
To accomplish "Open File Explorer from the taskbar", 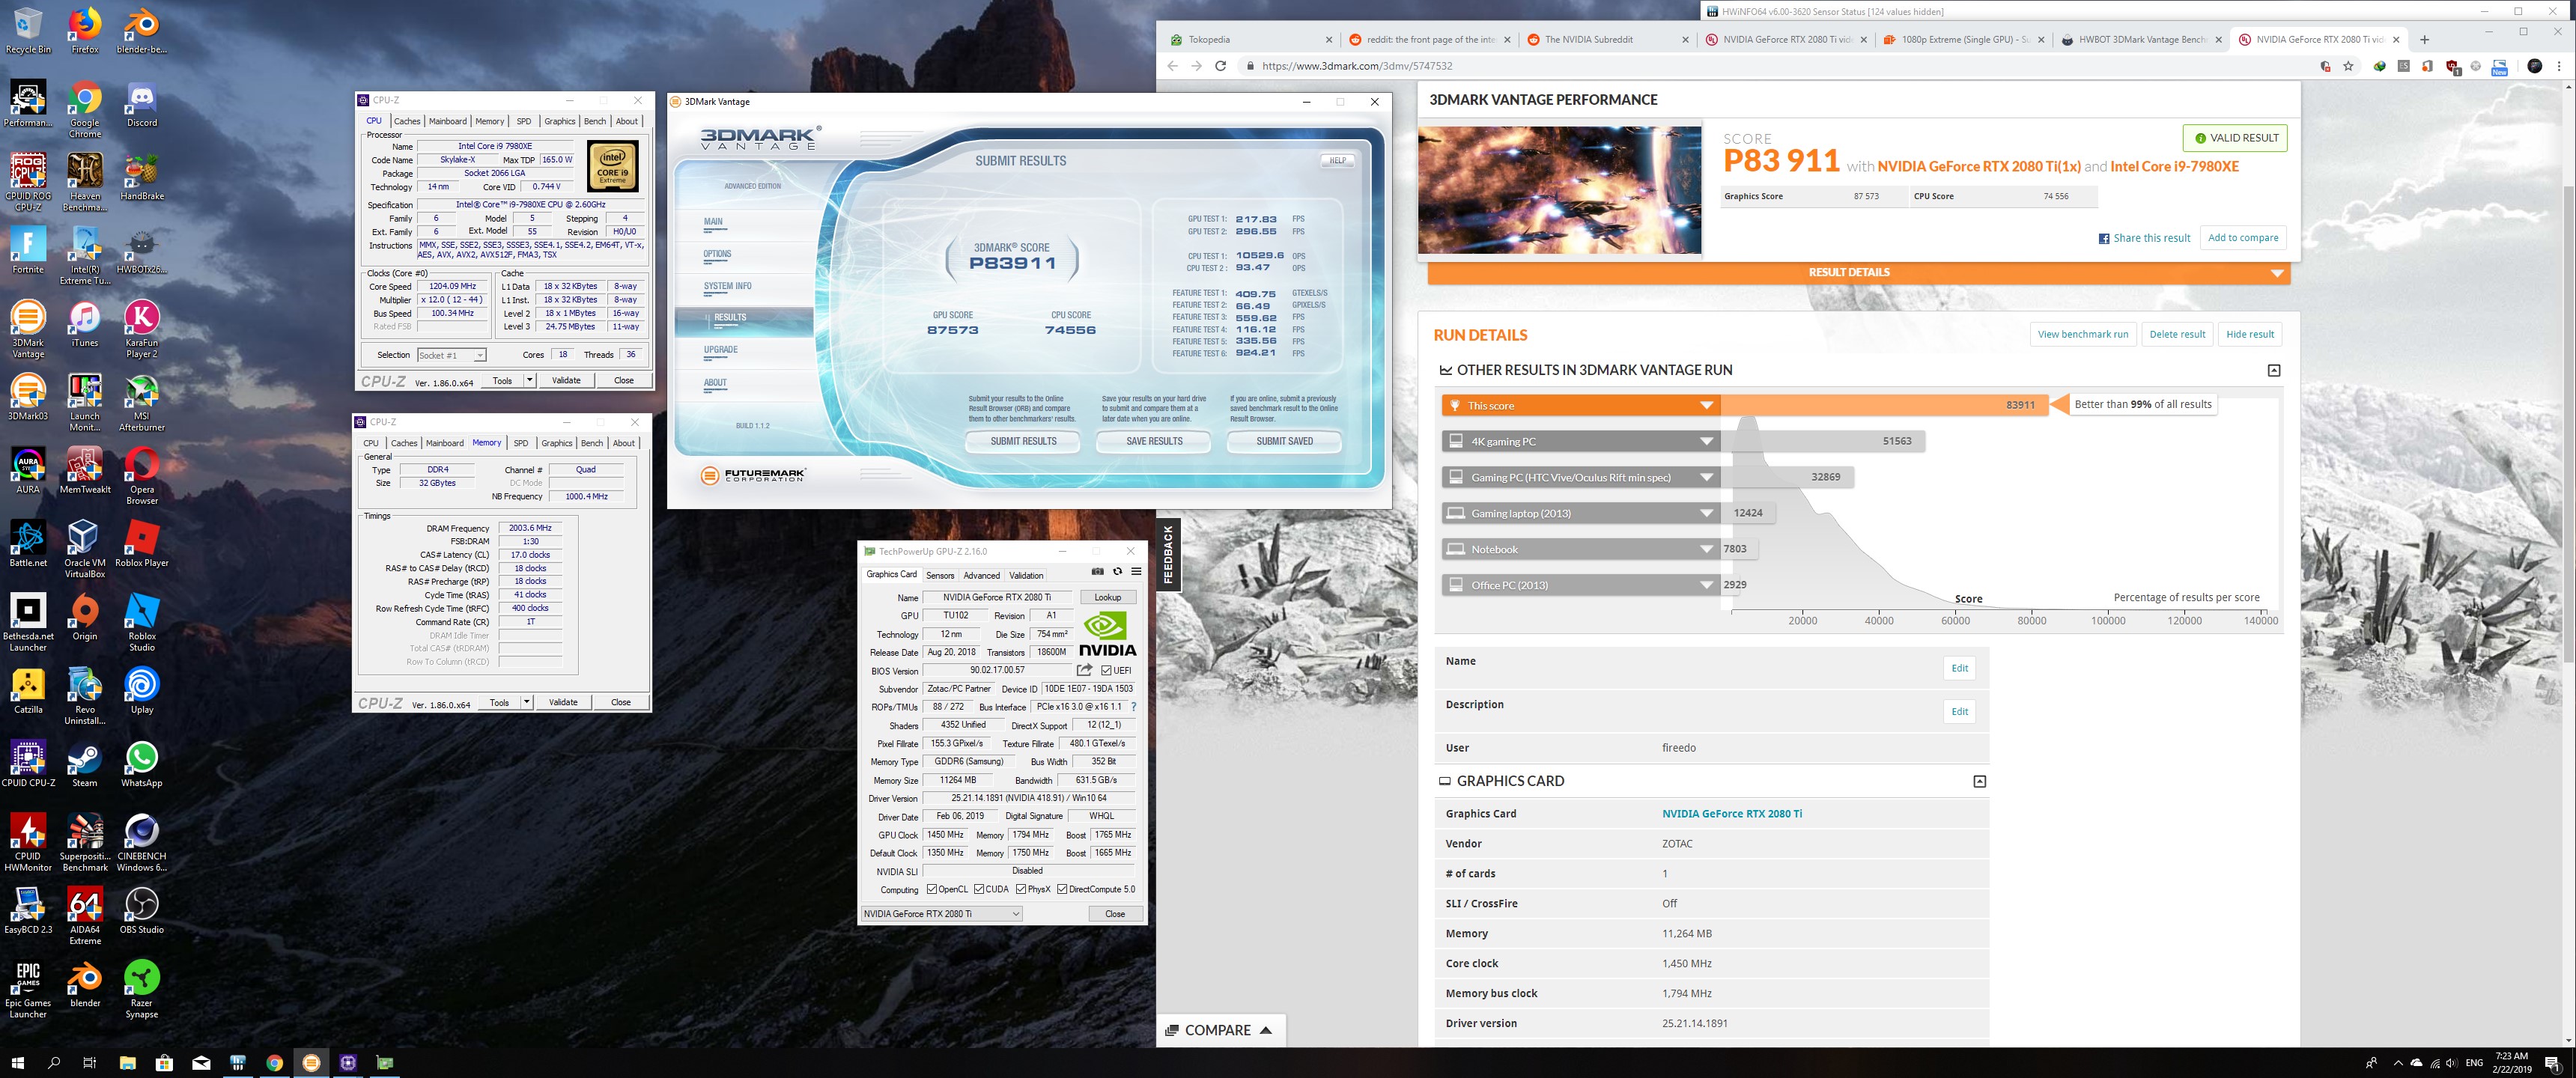I will click(x=127, y=1063).
